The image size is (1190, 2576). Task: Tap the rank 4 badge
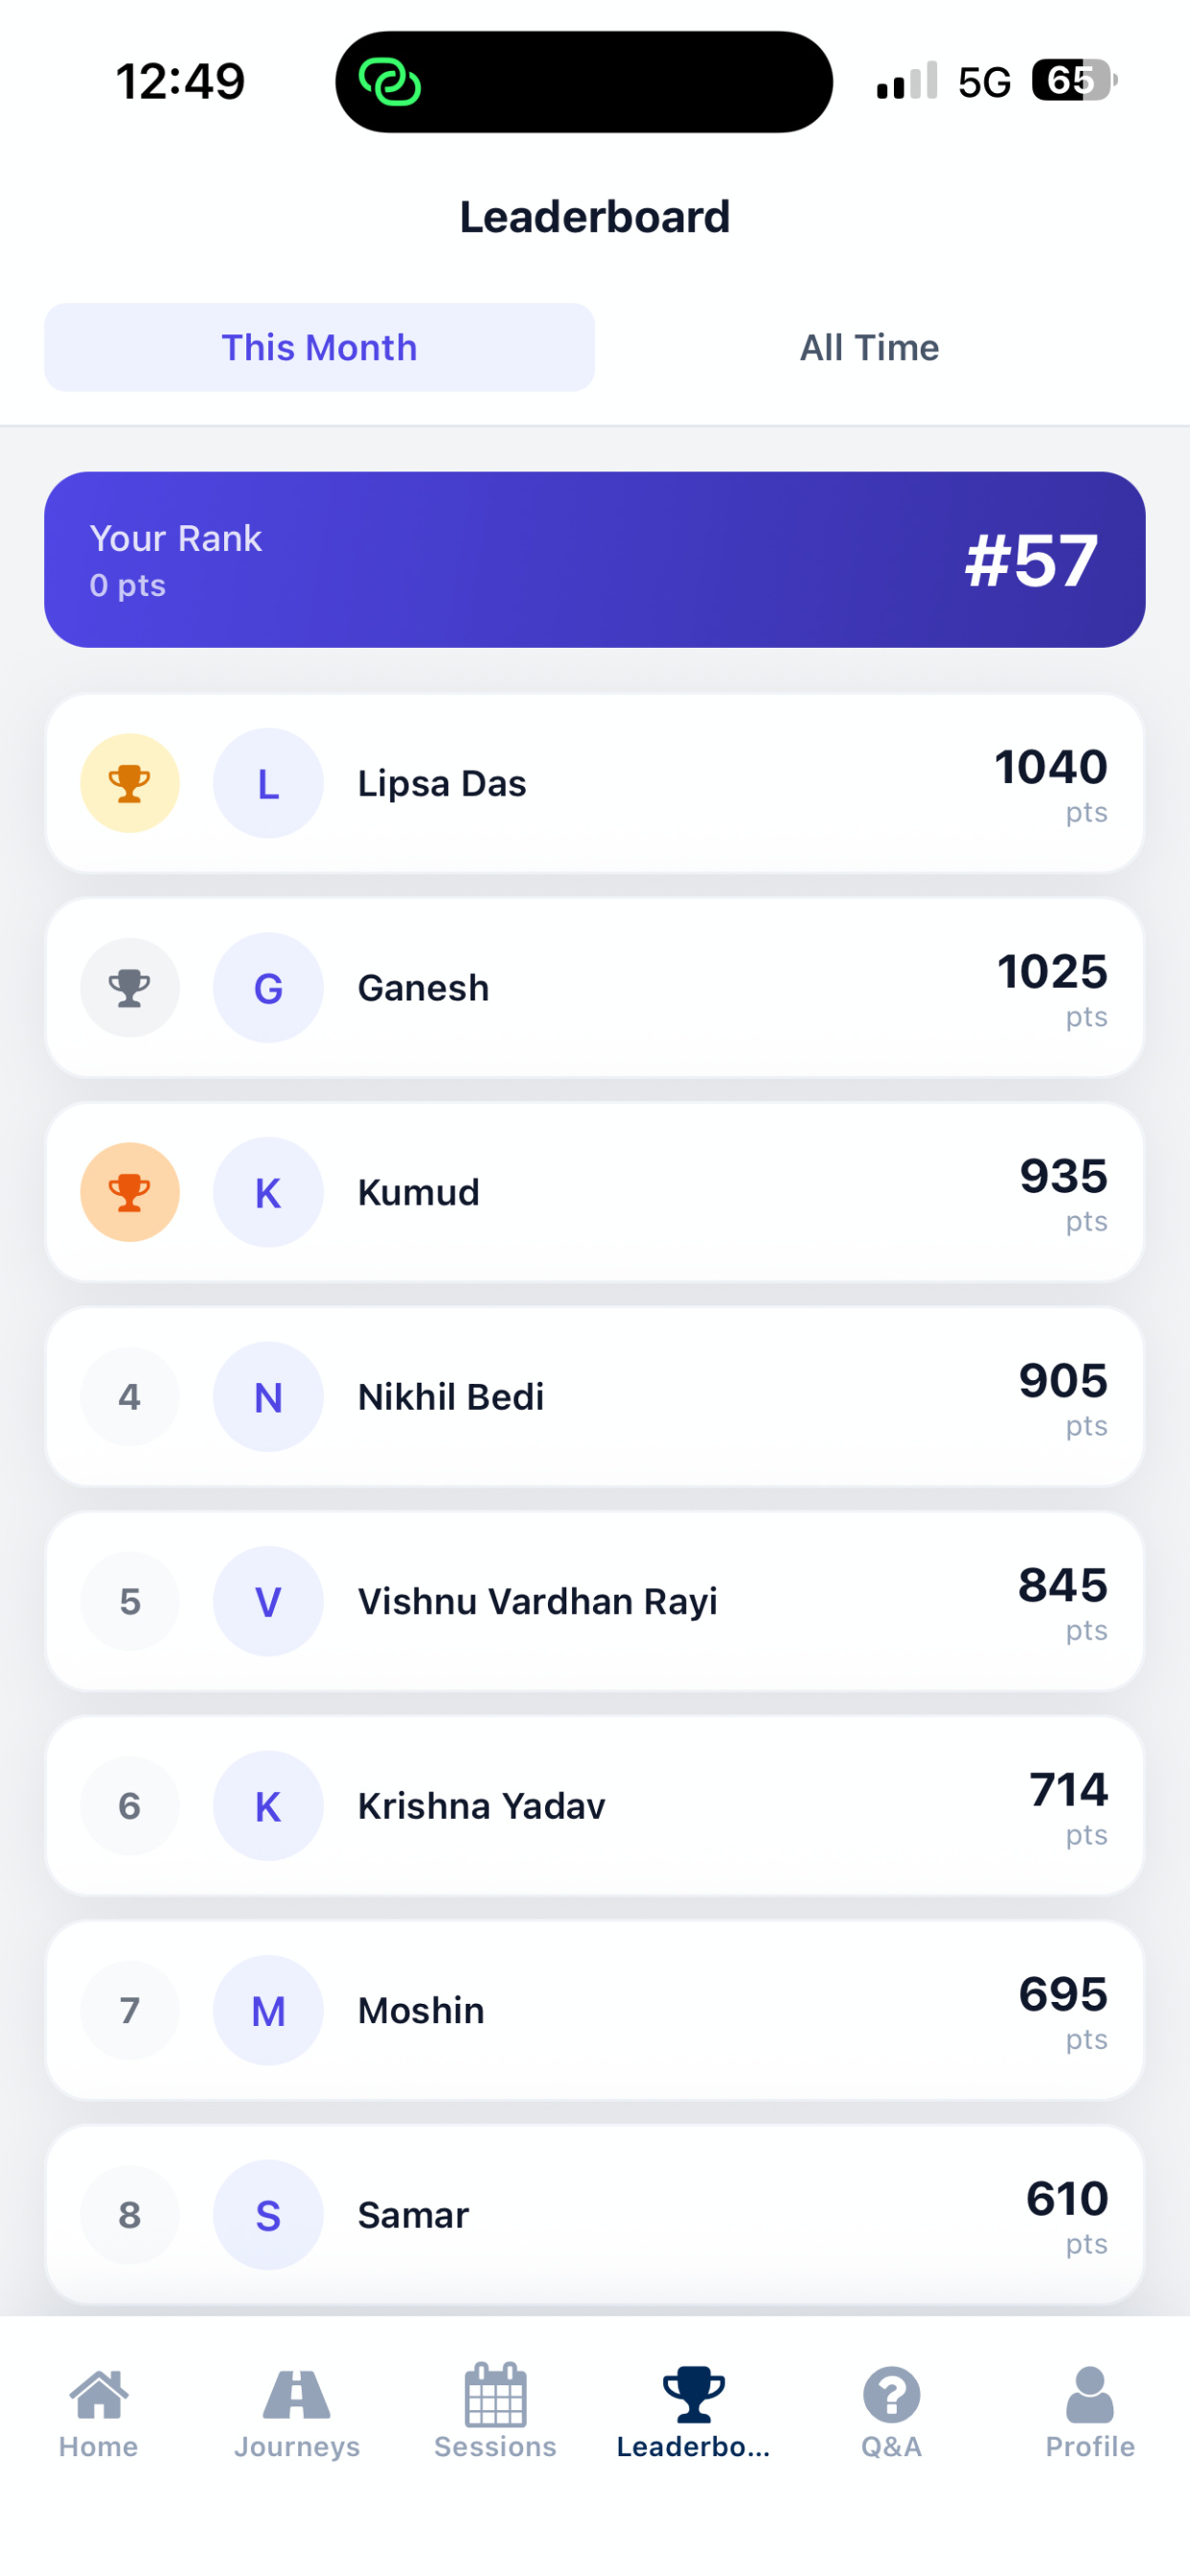pos(130,1397)
